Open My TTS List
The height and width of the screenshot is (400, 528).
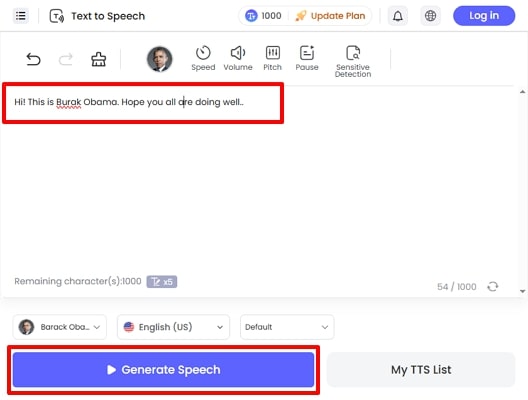(421, 370)
